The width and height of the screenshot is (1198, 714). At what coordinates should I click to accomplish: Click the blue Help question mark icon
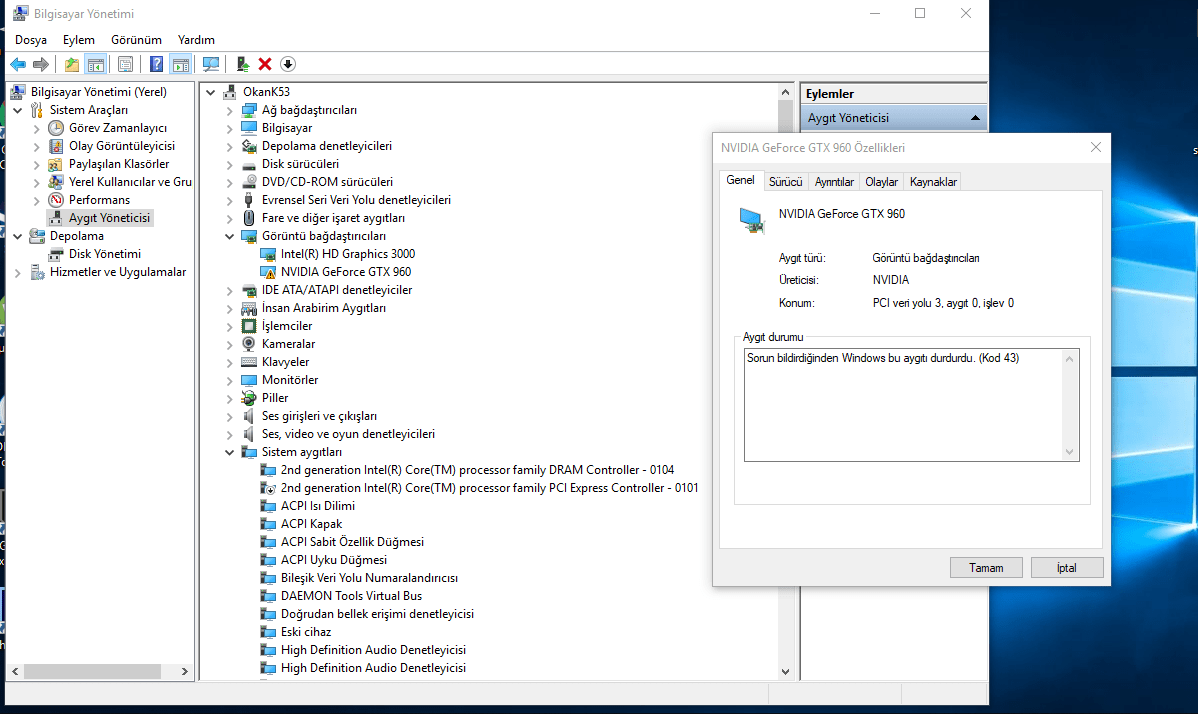156,64
